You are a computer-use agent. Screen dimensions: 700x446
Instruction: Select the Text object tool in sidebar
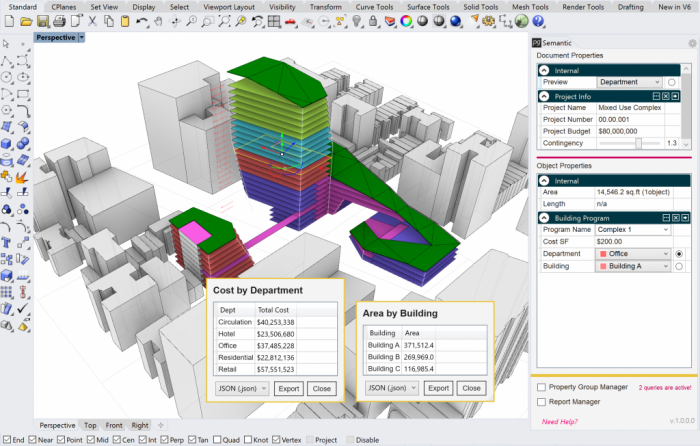click(6, 242)
